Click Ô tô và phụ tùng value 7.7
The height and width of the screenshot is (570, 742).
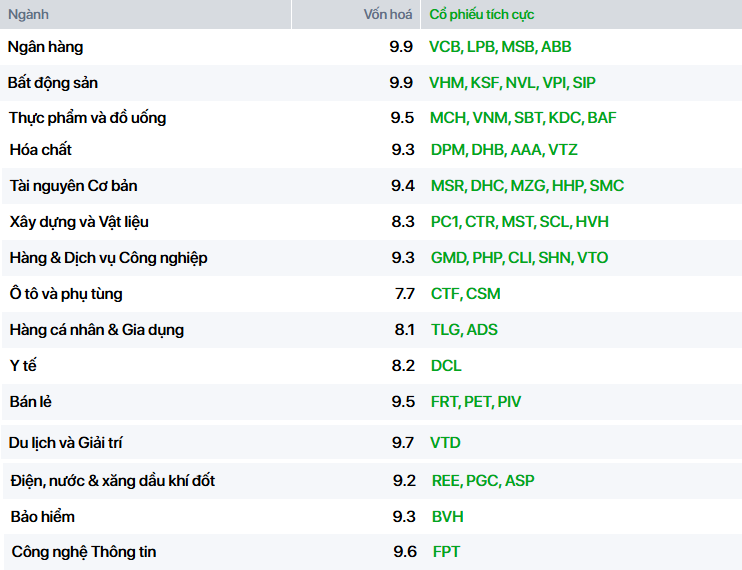pos(405,294)
